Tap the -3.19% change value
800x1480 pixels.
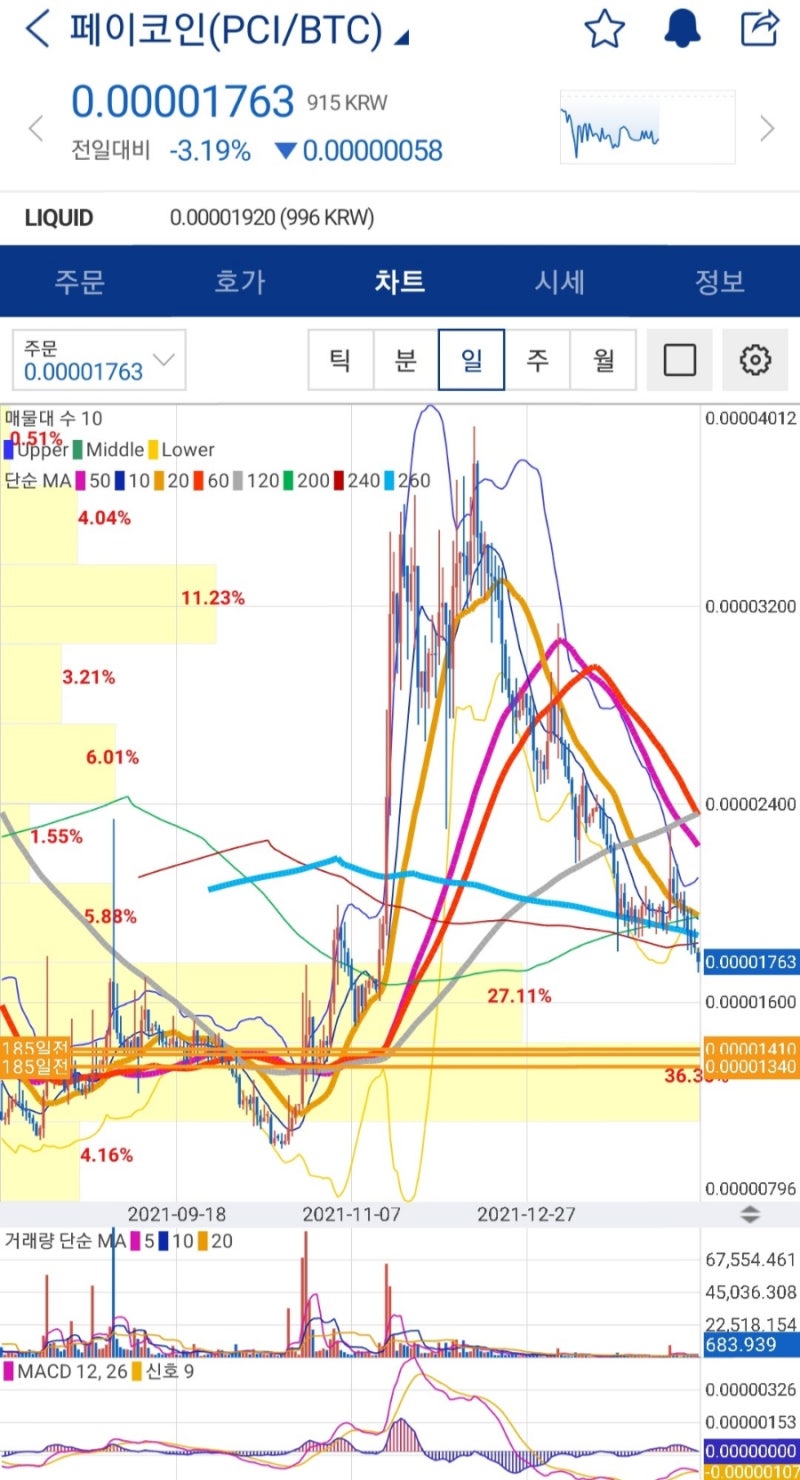click(210, 151)
